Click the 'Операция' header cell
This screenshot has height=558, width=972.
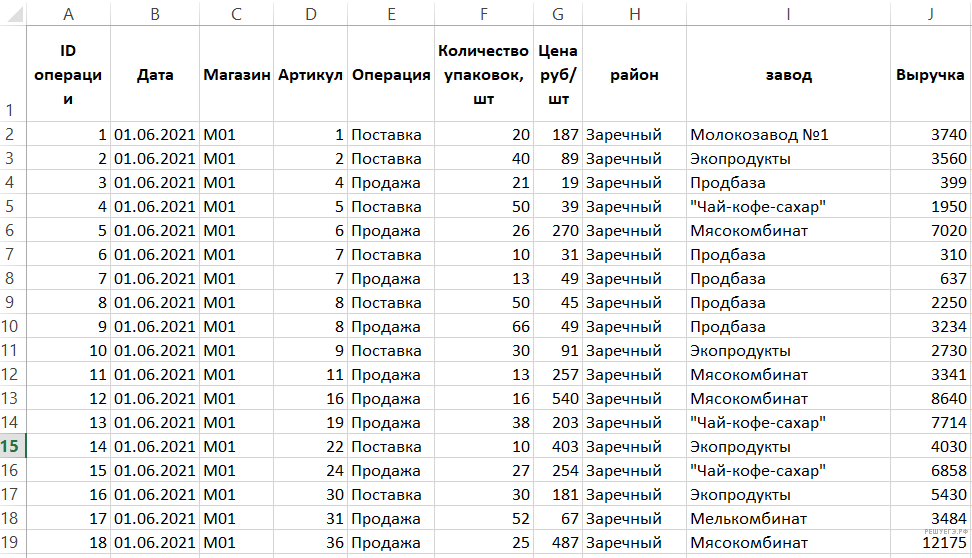pos(391,75)
